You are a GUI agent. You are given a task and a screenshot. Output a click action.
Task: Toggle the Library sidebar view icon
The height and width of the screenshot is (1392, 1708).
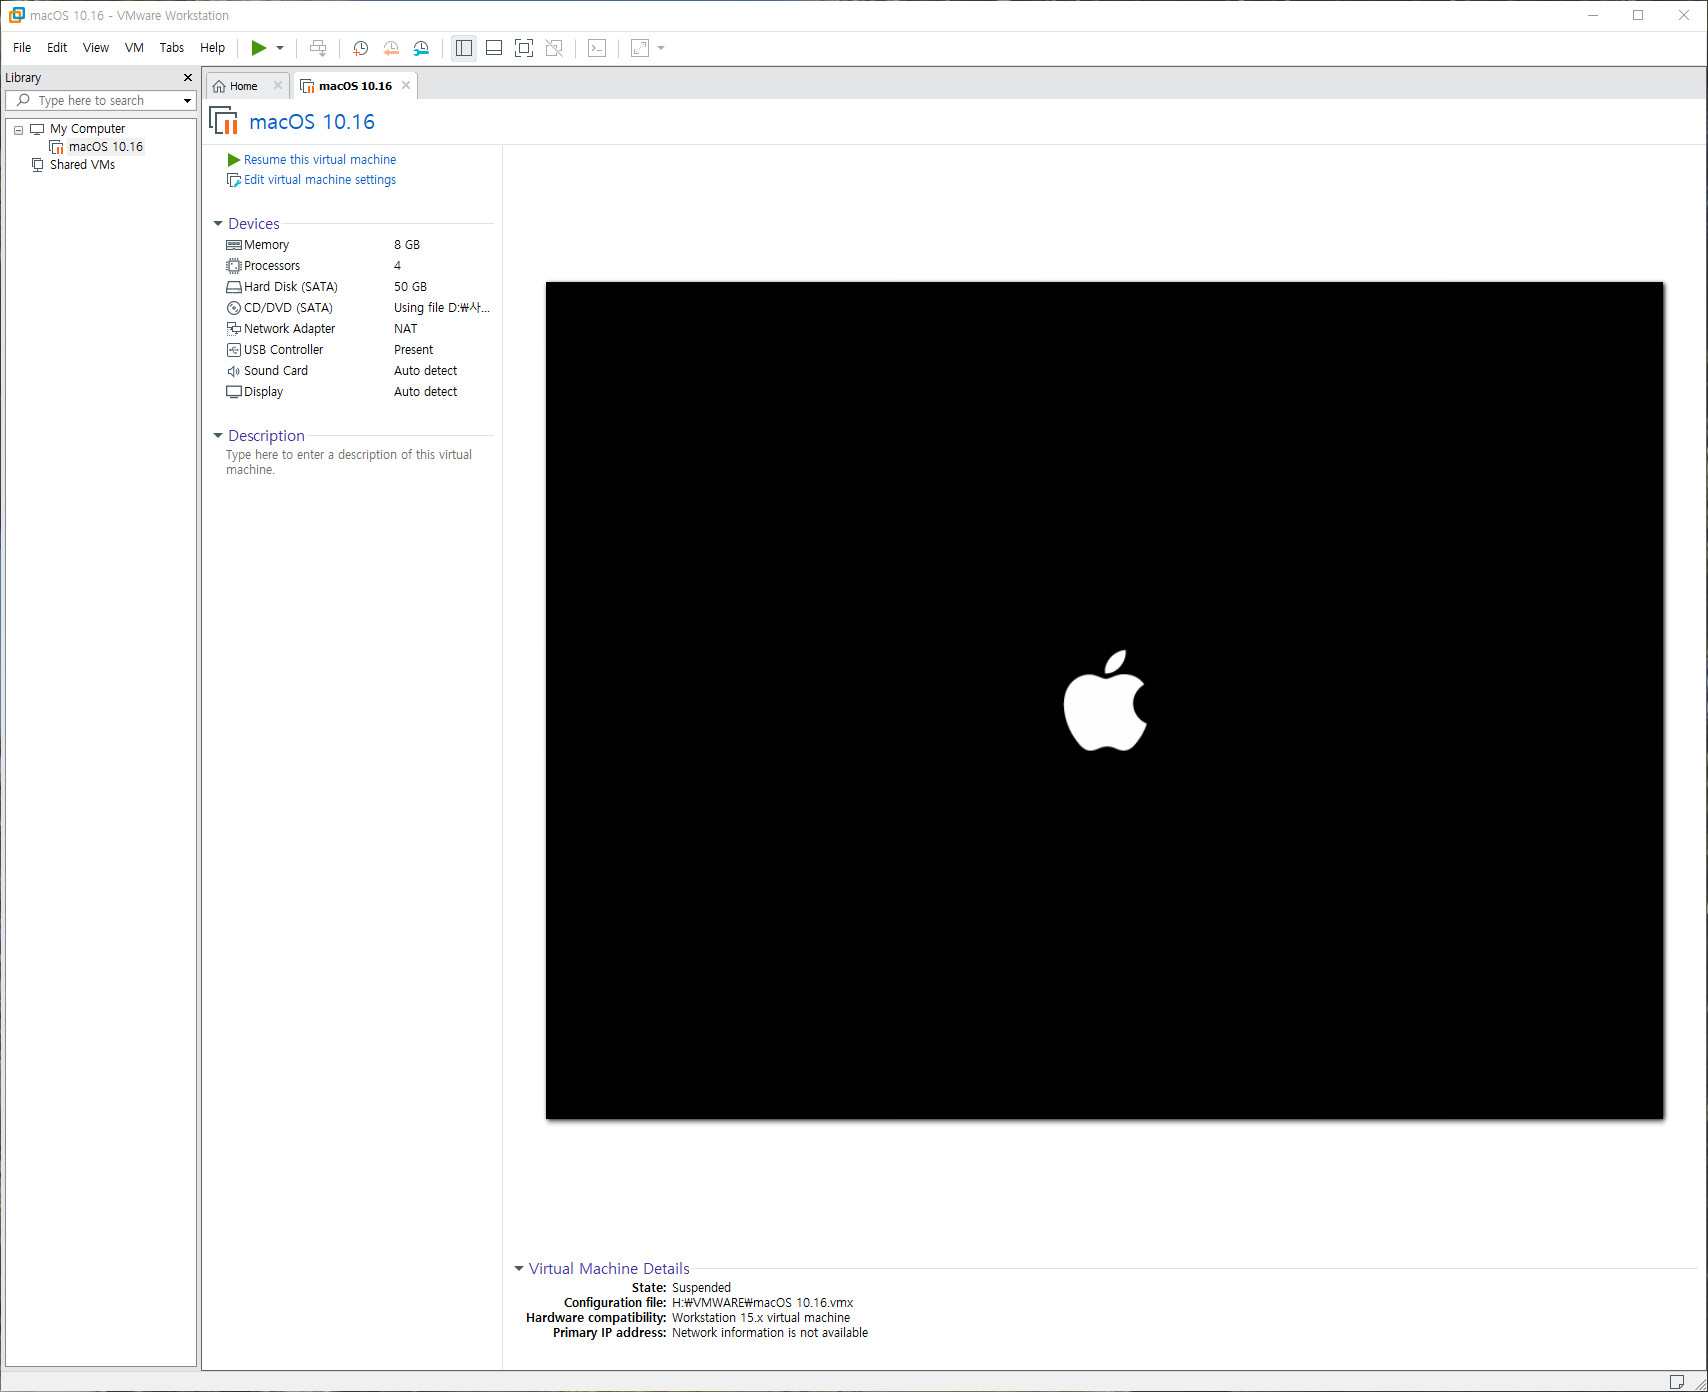pyautogui.click(x=464, y=48)
